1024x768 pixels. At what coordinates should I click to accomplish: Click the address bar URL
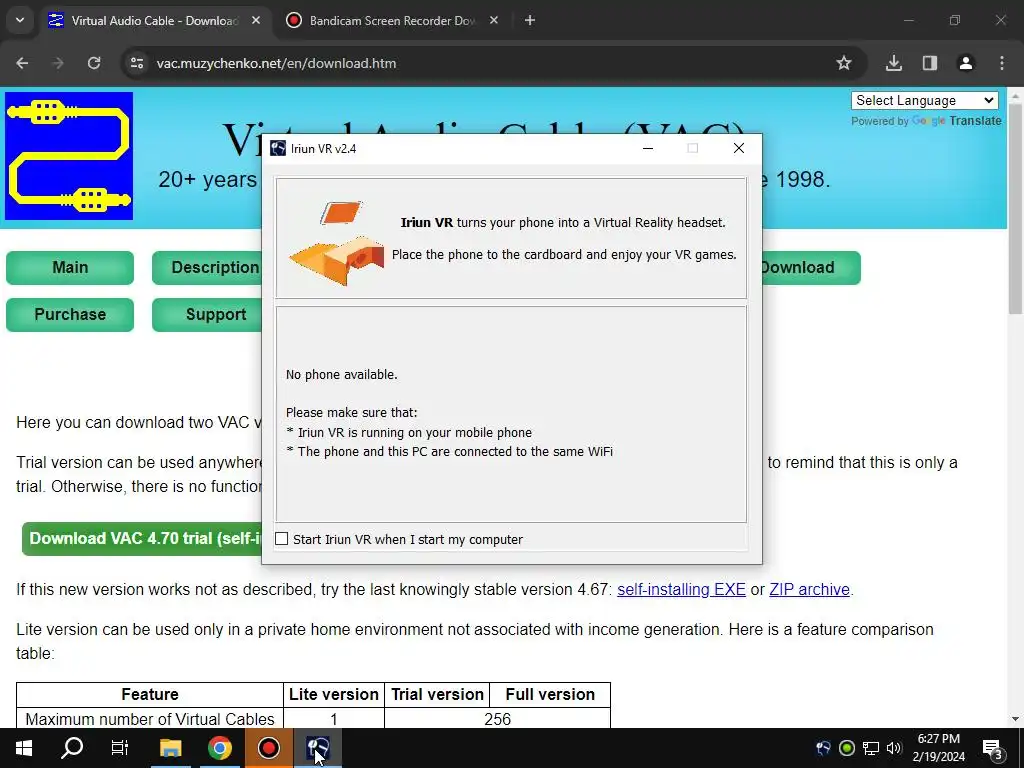276,63
